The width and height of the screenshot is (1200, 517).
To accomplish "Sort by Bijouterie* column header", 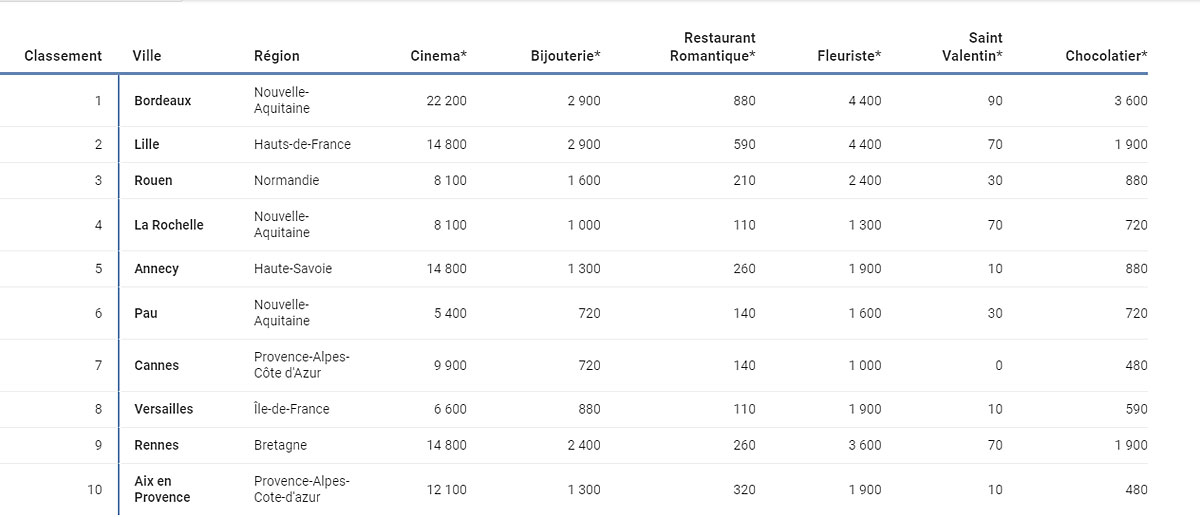I will (565, 56).
